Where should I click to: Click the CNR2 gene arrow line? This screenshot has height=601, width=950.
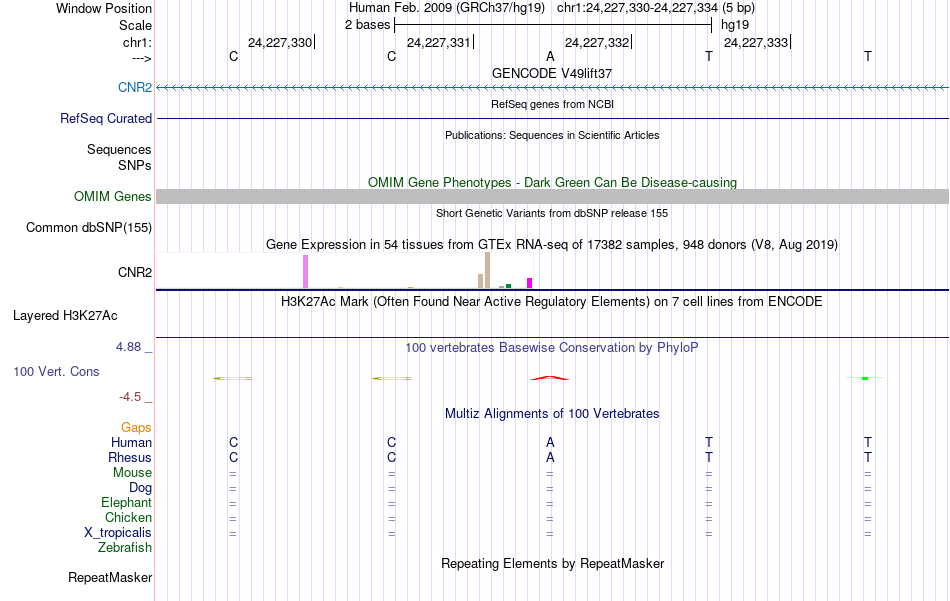tap(552, 88)
